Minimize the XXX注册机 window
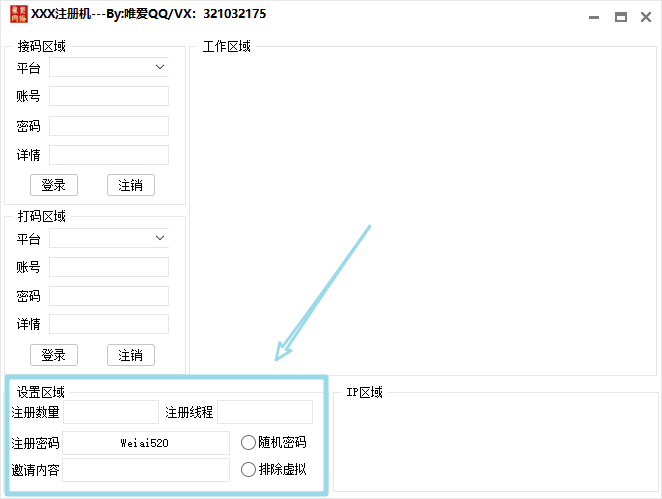 pos(594,17)
